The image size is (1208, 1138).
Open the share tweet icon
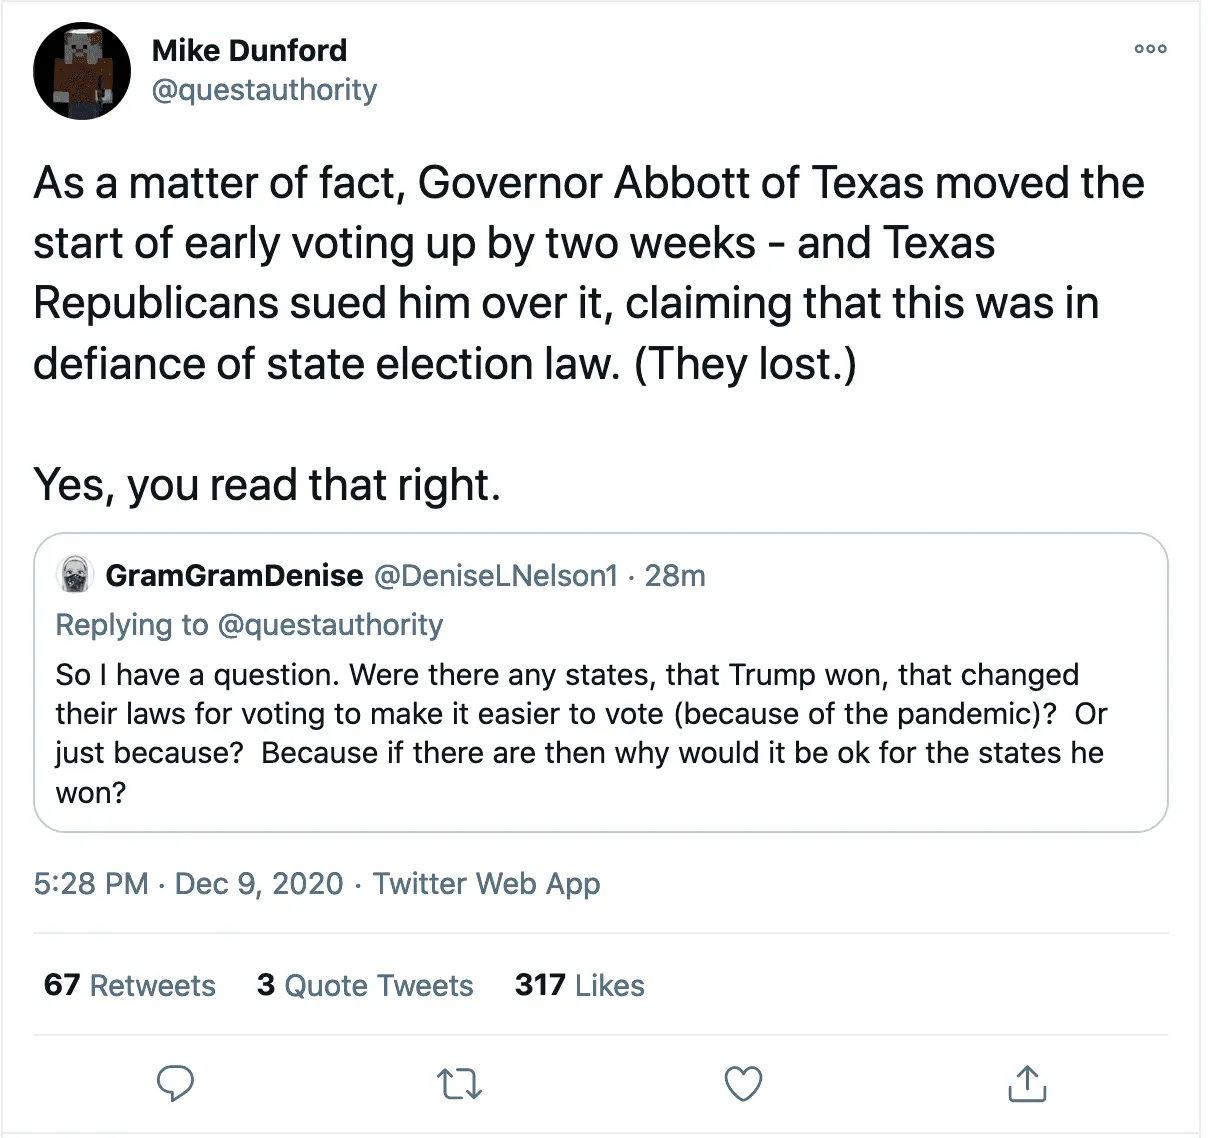click(x=1027, y=1083)
